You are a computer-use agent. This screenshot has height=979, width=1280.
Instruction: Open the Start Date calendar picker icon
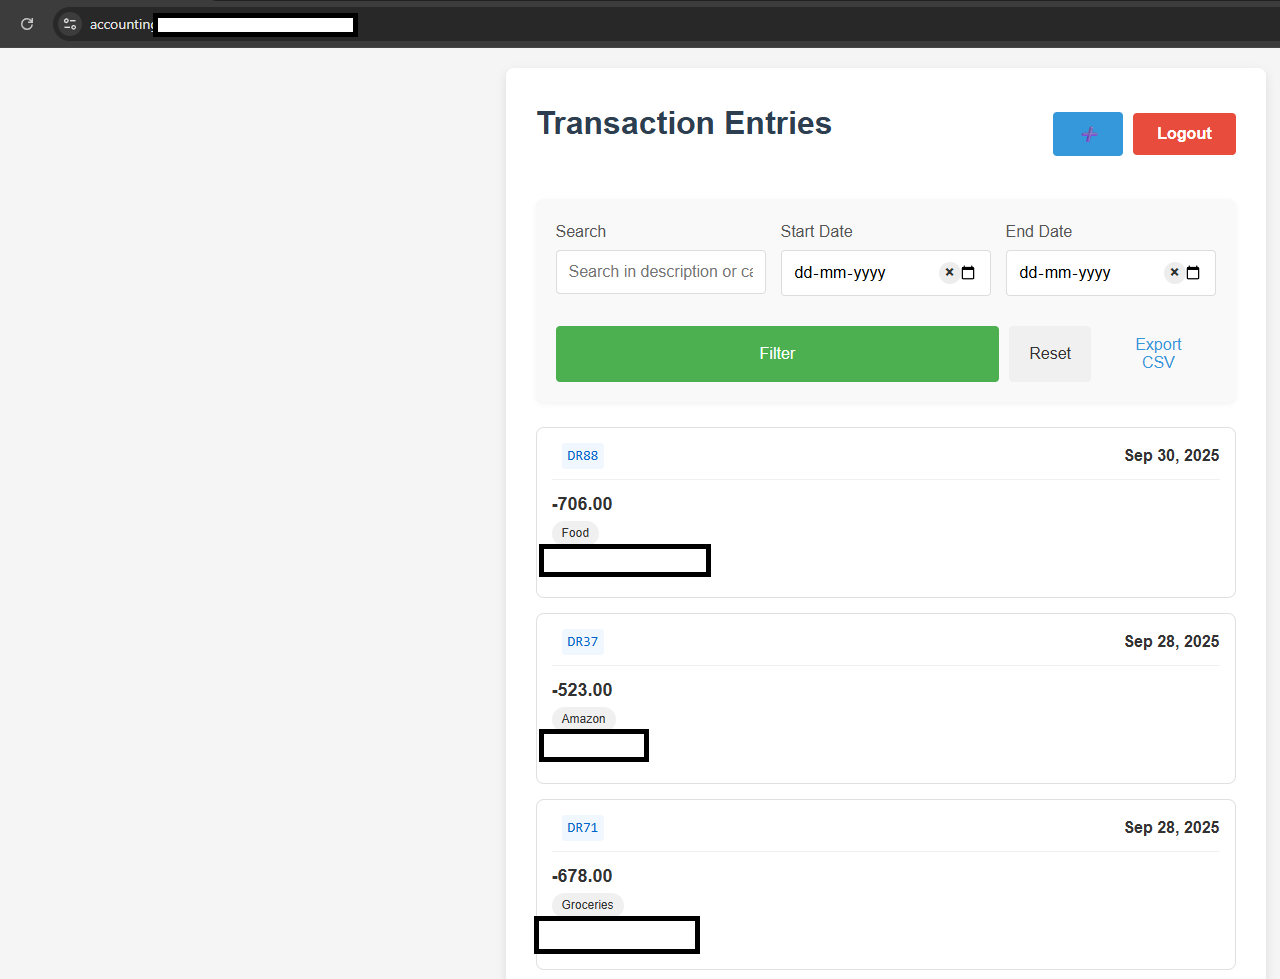point(968,273)
